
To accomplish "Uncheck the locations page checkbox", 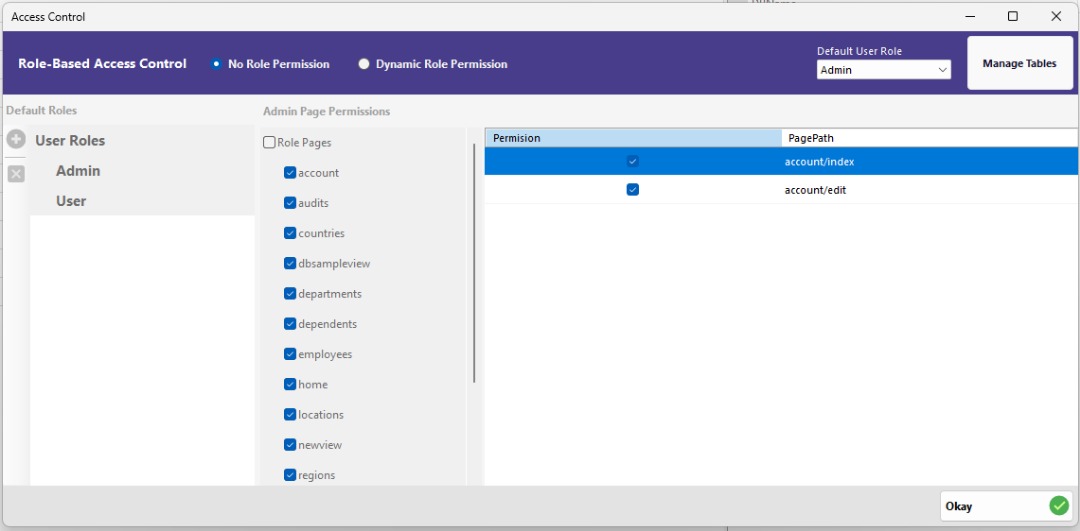I will (x=290, y=415).
